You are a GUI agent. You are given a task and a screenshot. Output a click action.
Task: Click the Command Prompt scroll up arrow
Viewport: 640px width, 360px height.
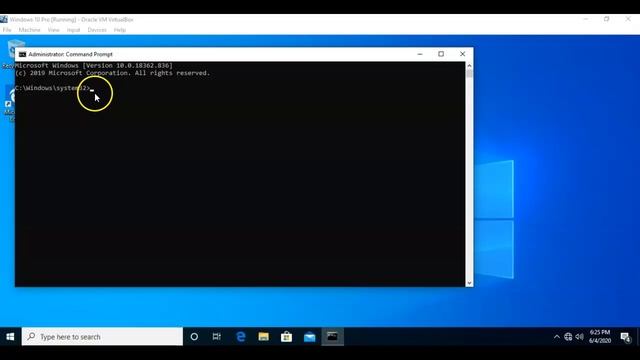[469, 65]
